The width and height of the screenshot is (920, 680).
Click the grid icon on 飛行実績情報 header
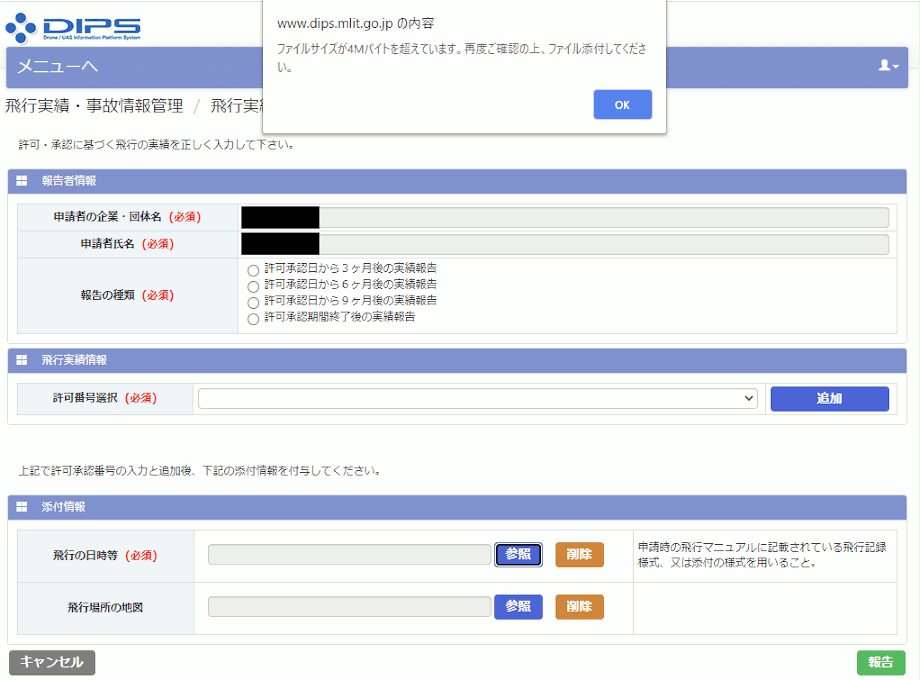point(23,361)
